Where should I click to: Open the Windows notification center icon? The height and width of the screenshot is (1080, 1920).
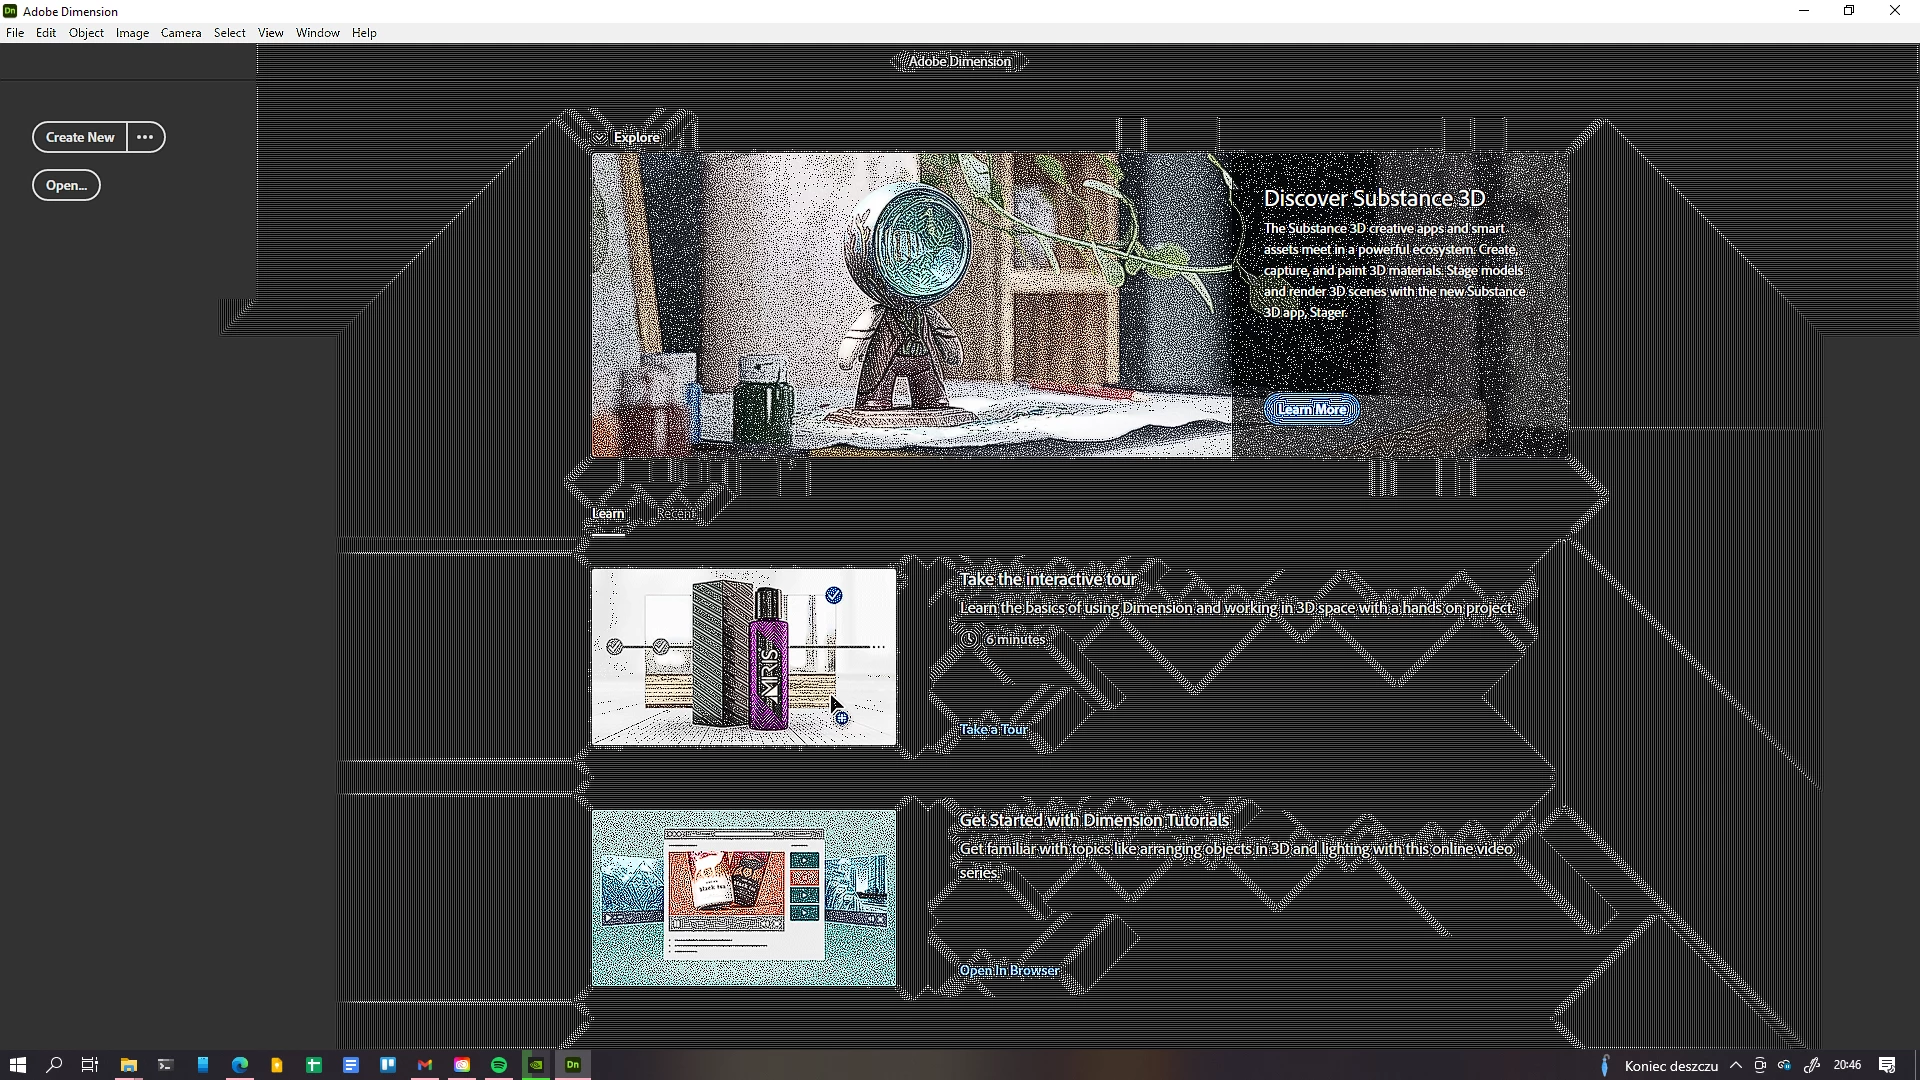pos(1887,1065)
